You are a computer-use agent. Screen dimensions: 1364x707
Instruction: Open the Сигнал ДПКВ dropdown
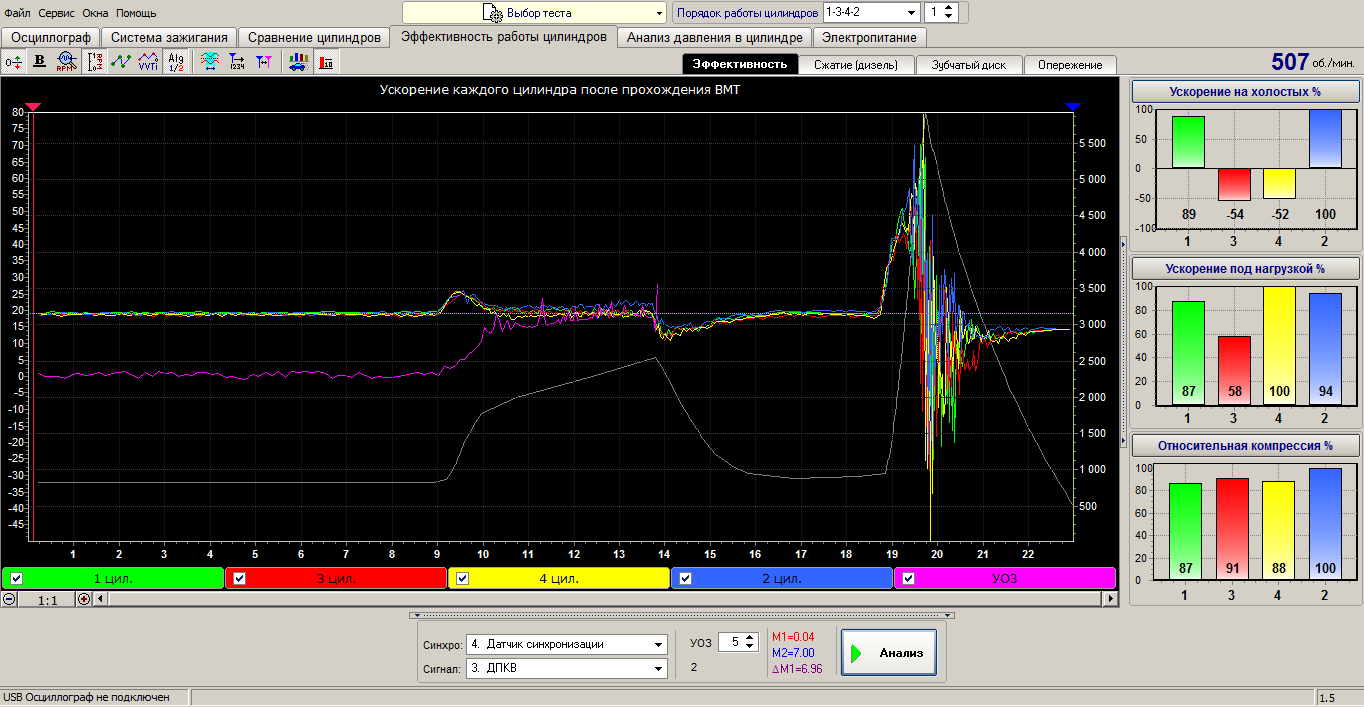tap(567, 669)
